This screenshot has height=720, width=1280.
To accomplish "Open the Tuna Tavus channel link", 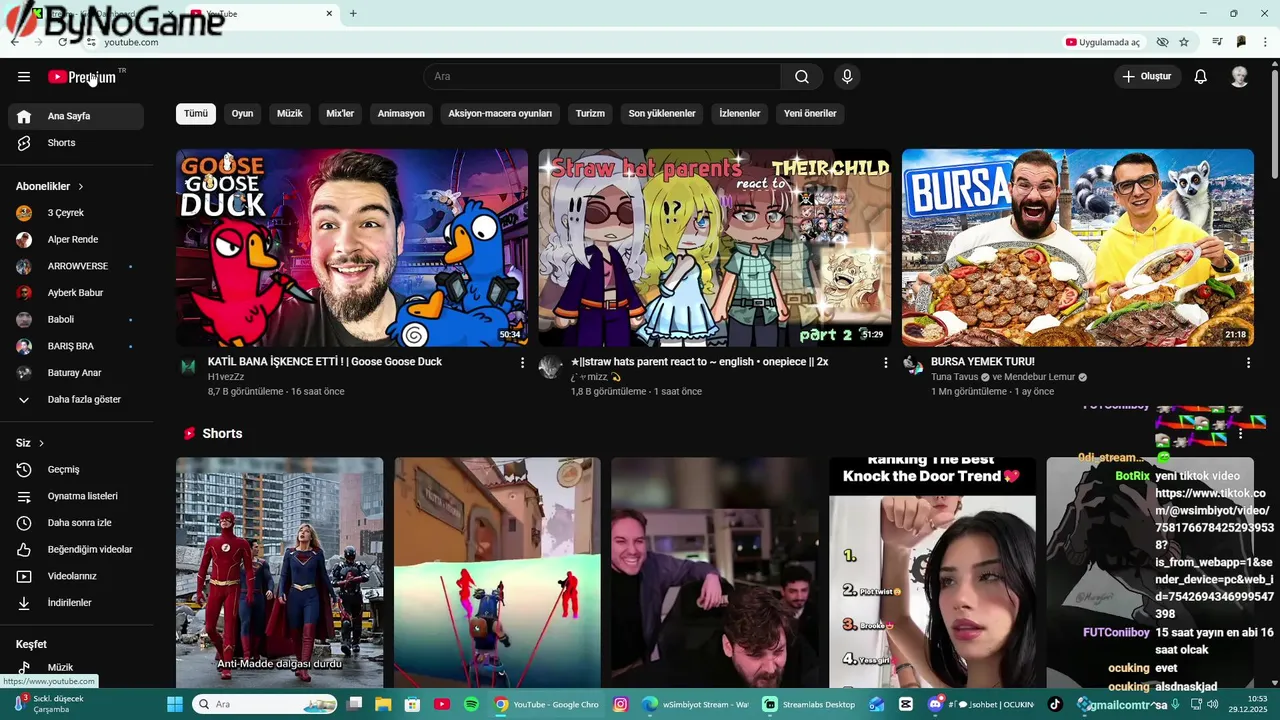I will pyautogui.click(x=954, y=377).
